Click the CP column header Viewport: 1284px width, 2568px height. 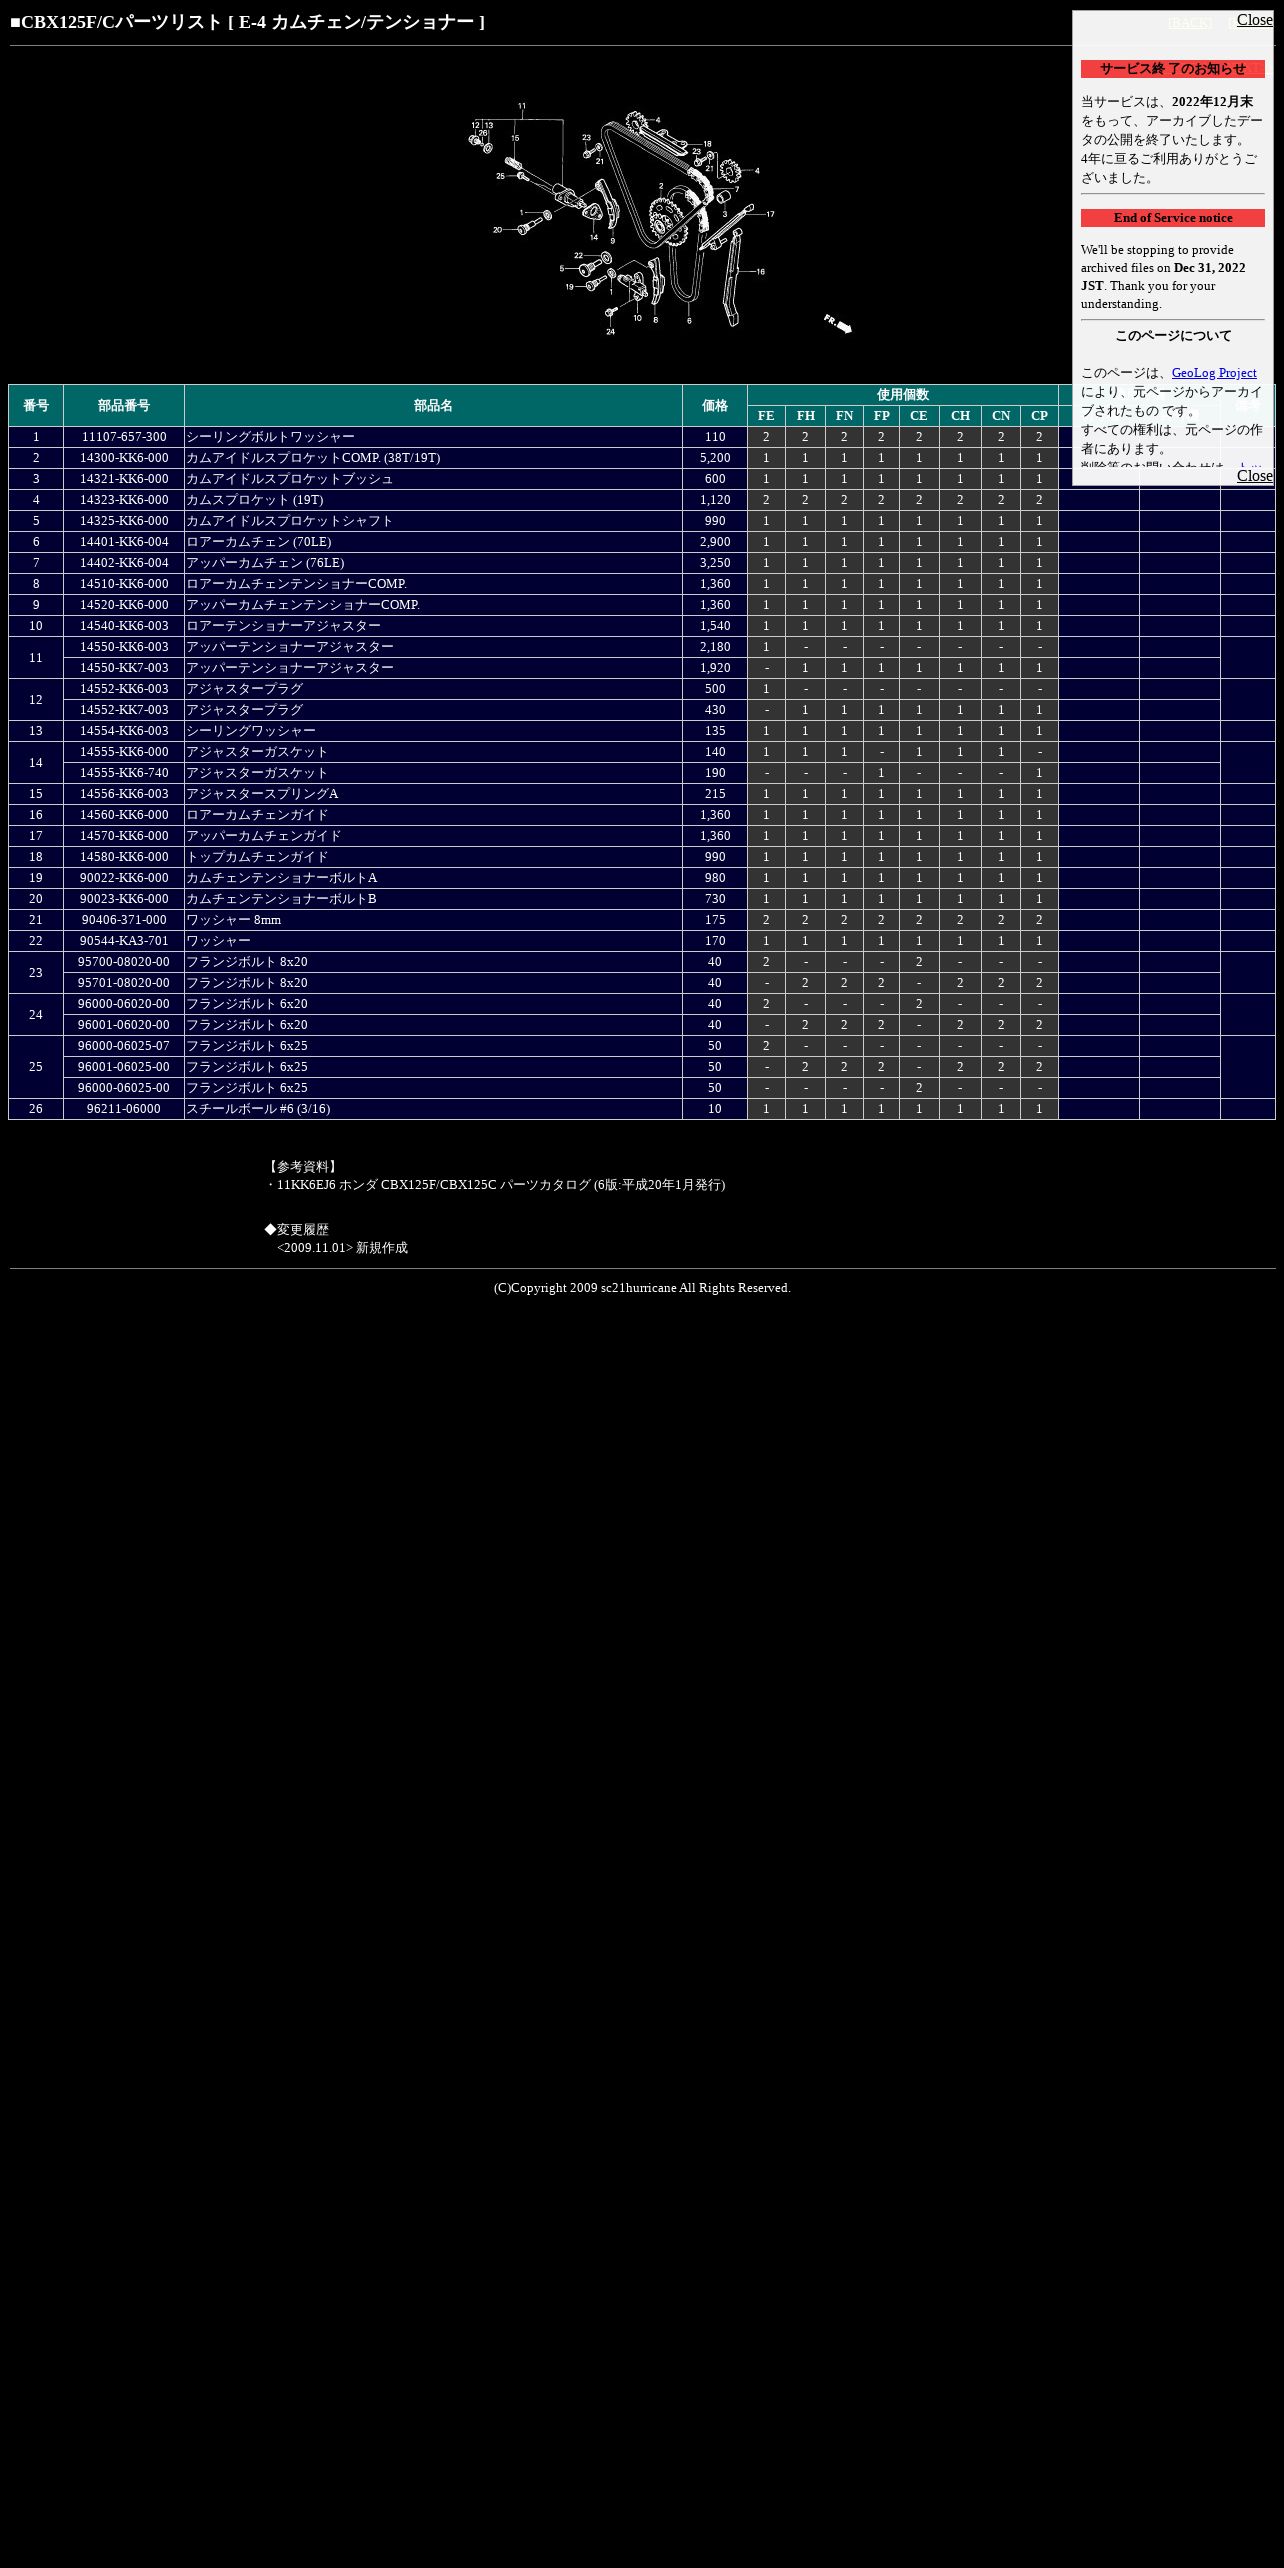click(x=1039, y=416)
